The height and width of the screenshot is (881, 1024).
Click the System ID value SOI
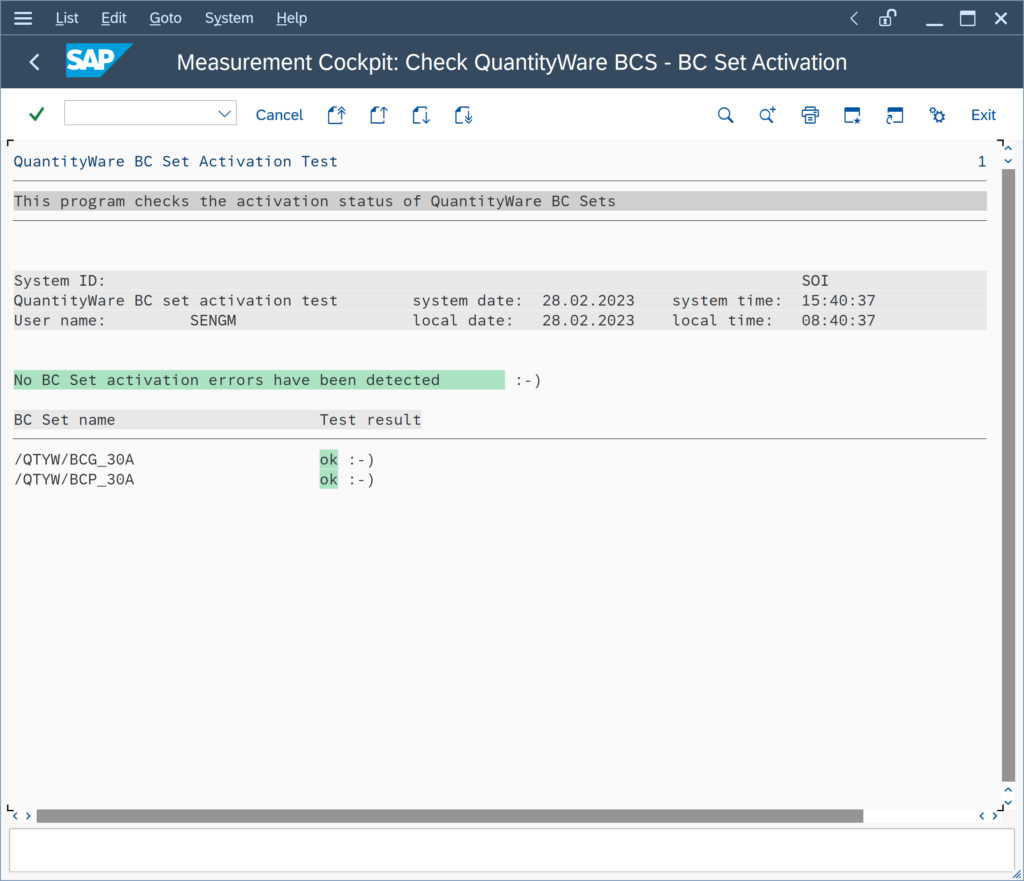pos(815,281)
